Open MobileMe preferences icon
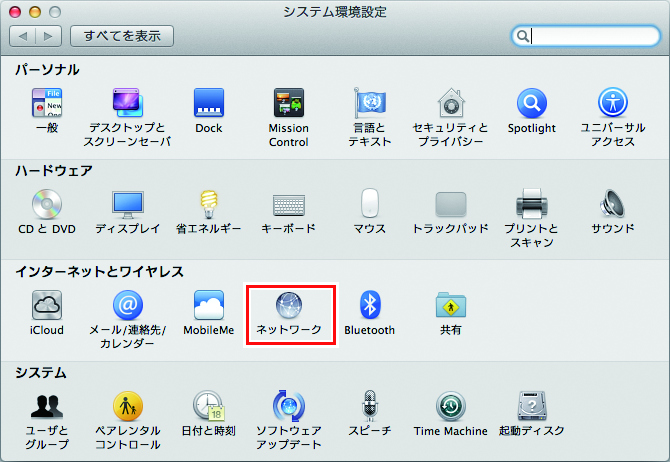 (209, 305)
